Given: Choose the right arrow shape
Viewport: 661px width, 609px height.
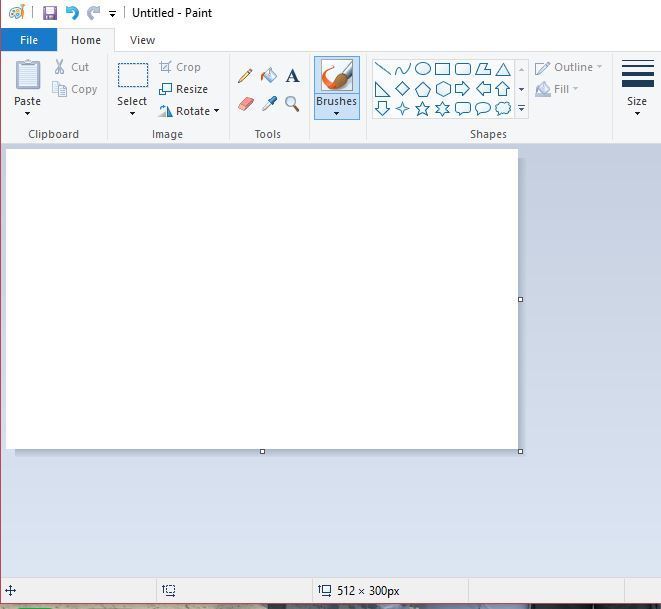Looking at the screenshot, I should point(462,89).
